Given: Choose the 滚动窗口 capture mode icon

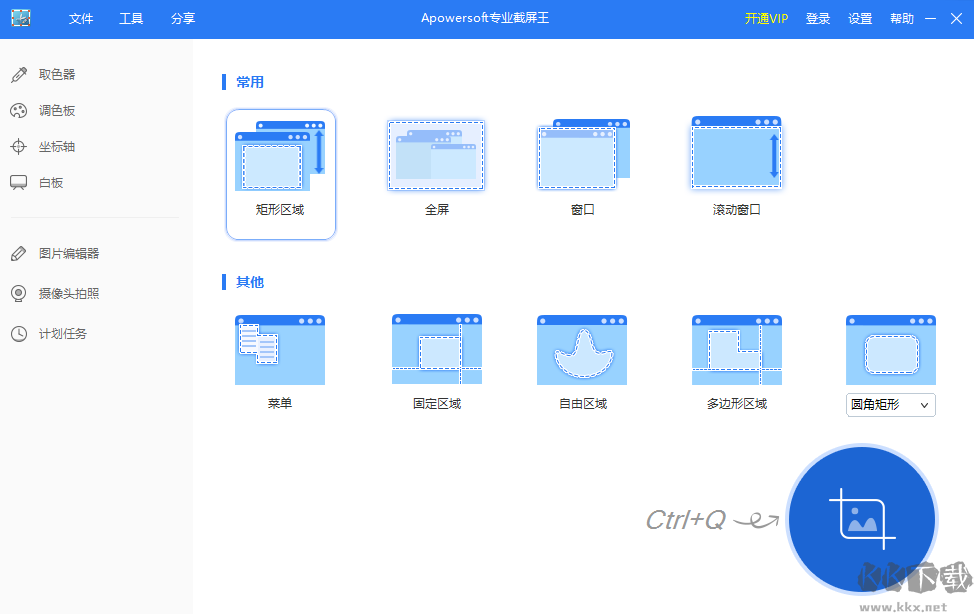Looking at the screenshot, I should click(x=736, y=152).
